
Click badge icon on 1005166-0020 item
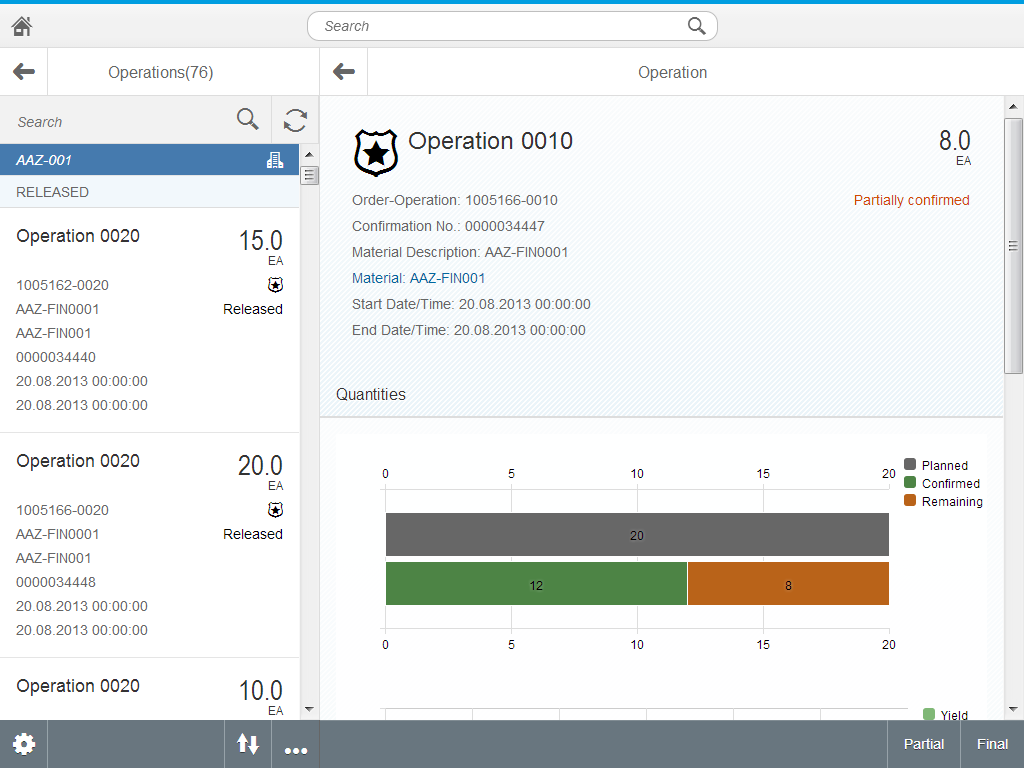pyautogui.click(x=276, y=510)
